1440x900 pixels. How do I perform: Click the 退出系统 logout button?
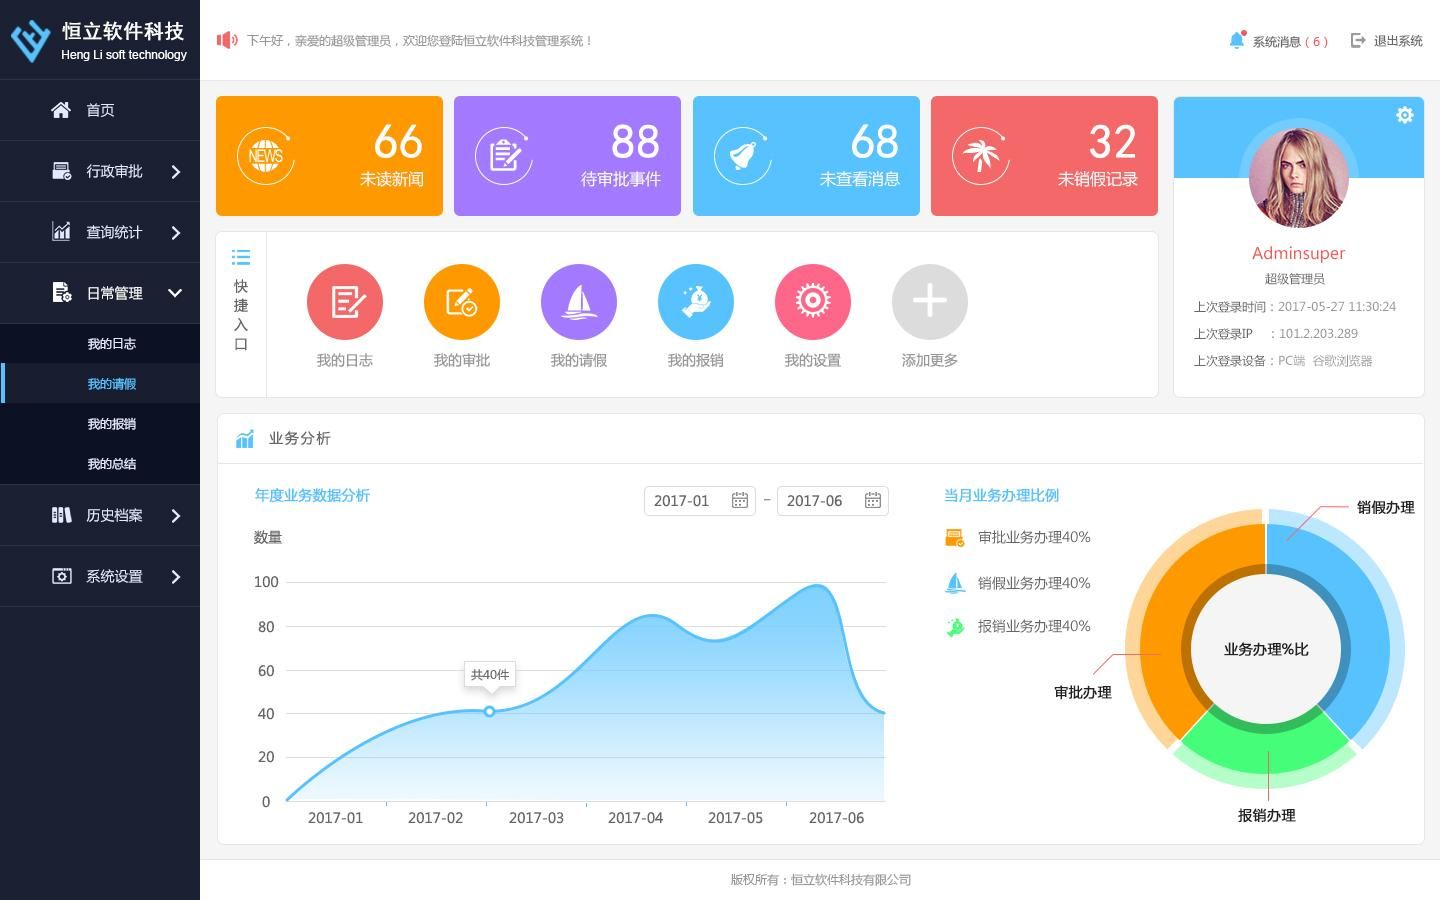[x=1398, y=40]
